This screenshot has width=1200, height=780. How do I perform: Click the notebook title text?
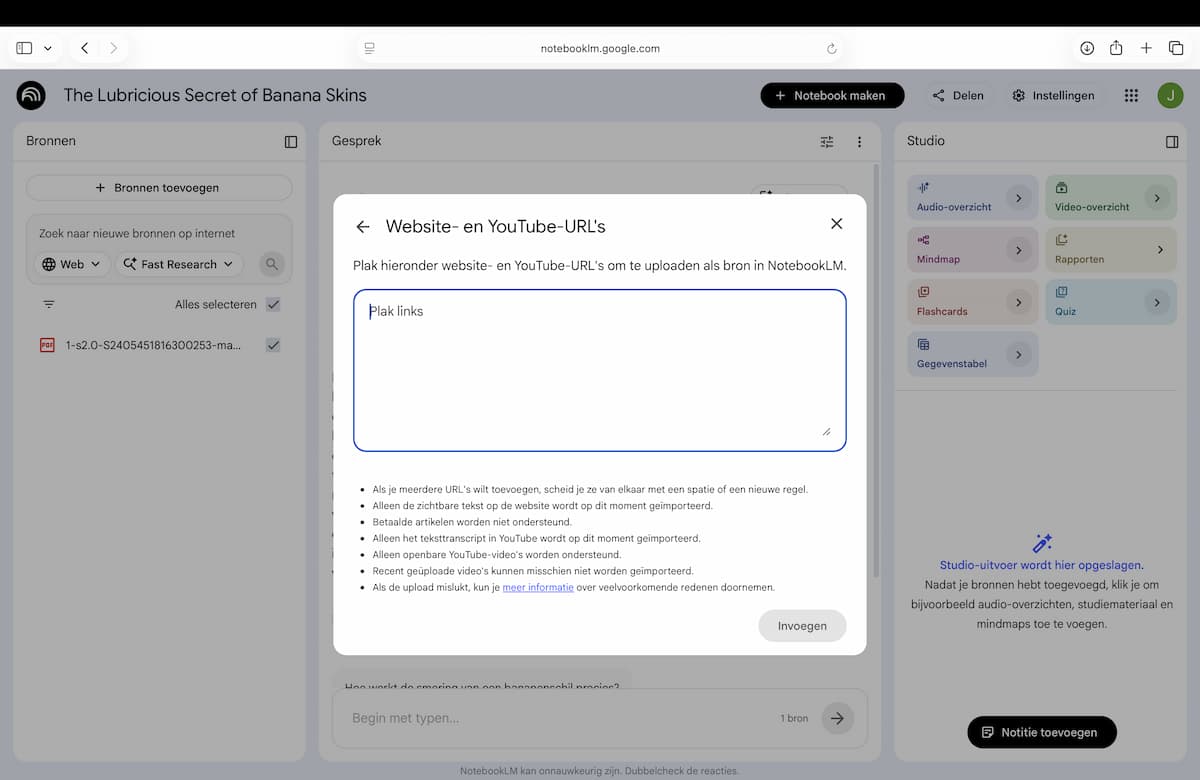tap(215, 96)
